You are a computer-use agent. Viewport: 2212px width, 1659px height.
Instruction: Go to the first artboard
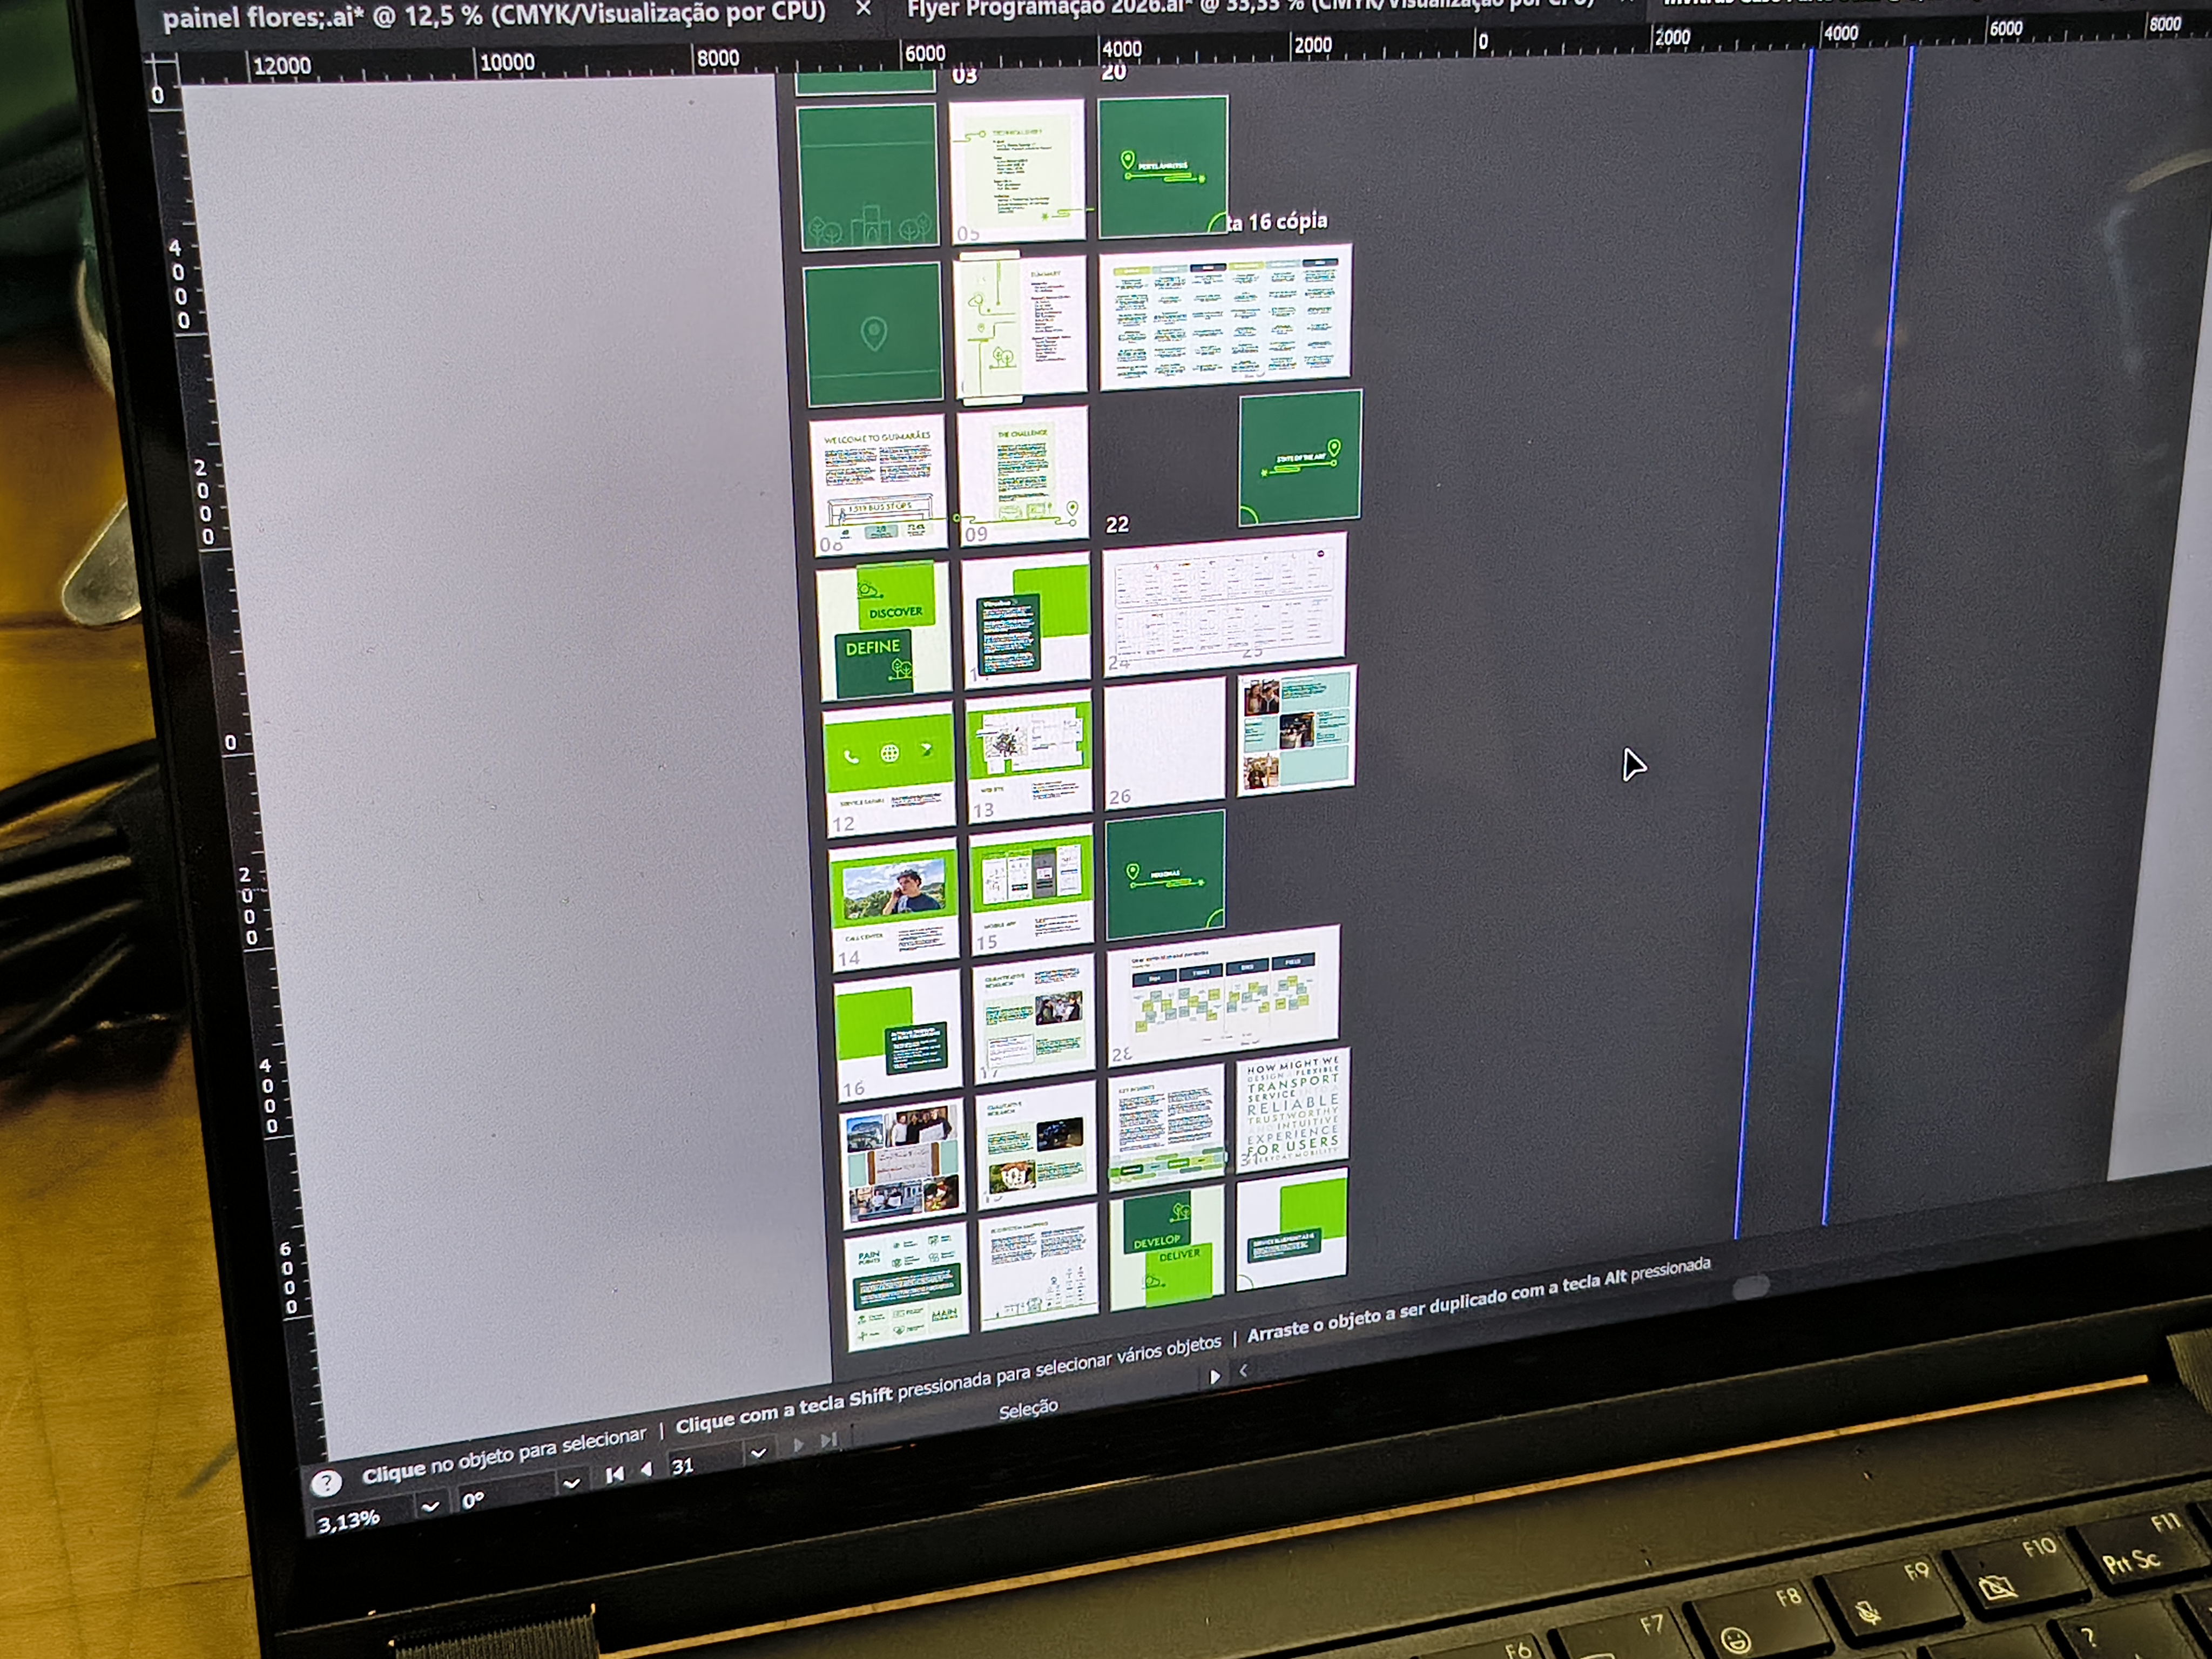coord(614,1474)
